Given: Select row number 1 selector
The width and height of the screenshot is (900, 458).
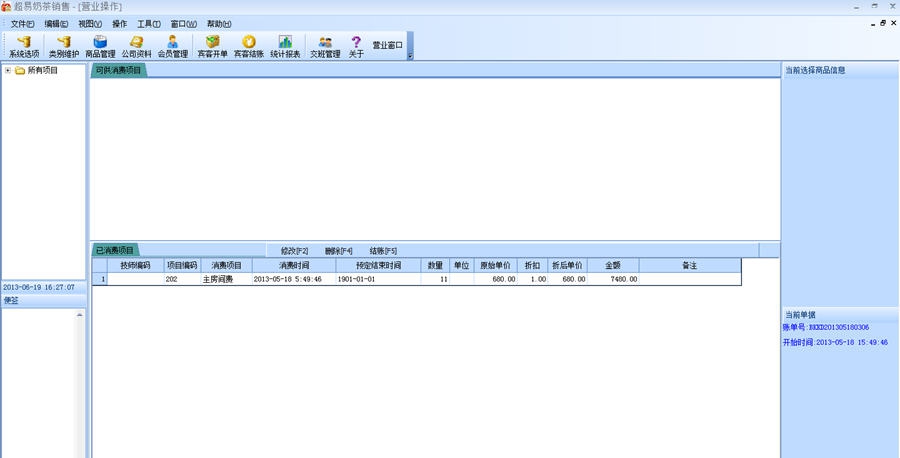Looking at the screenshot, I should click(x=100, y=279).
